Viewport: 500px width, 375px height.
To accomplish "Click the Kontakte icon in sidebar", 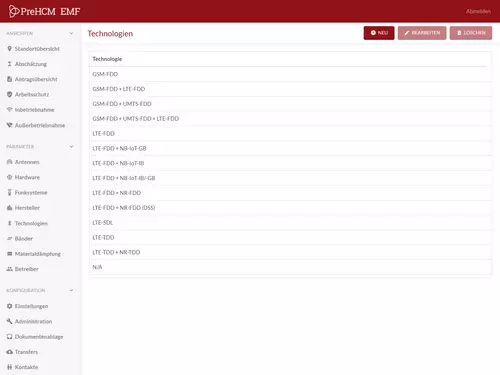I will click(x=9, y=367).
